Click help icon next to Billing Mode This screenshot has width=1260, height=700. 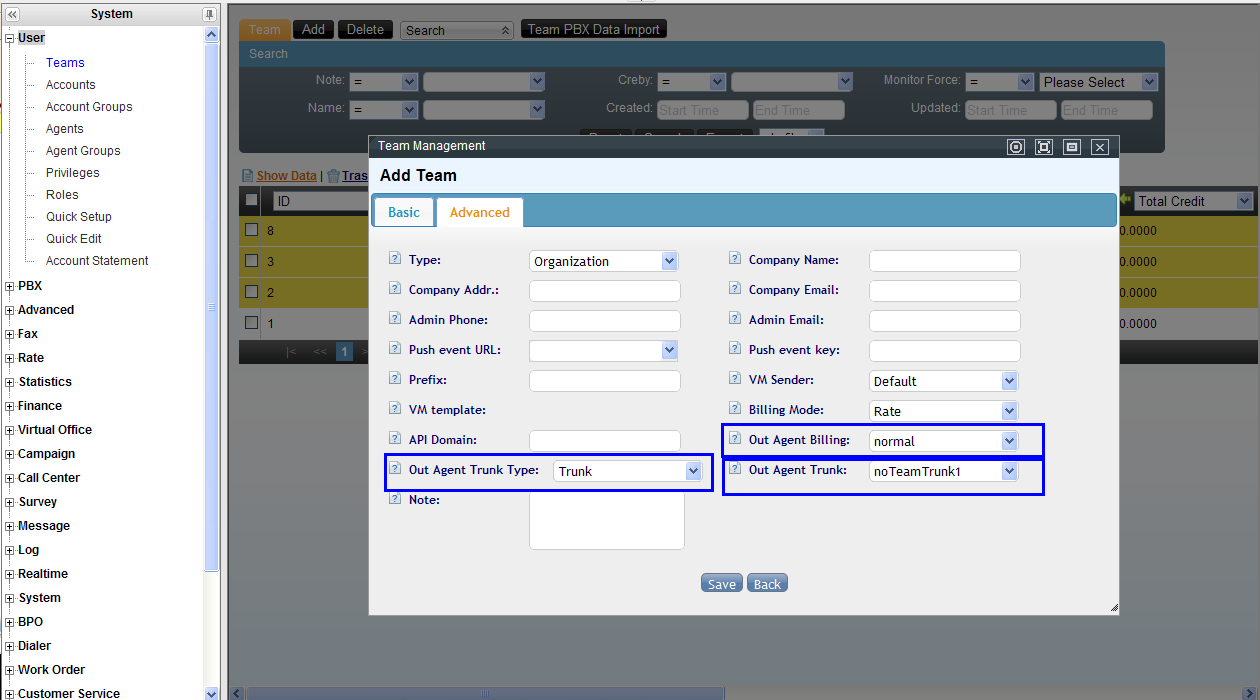click(735, 409)
